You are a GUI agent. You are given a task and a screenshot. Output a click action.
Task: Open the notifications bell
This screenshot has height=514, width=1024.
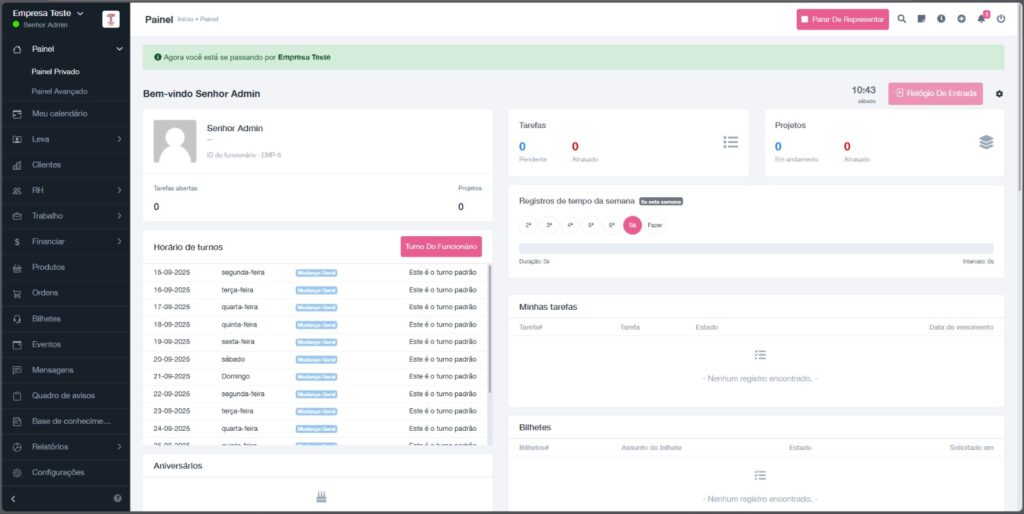981,19
